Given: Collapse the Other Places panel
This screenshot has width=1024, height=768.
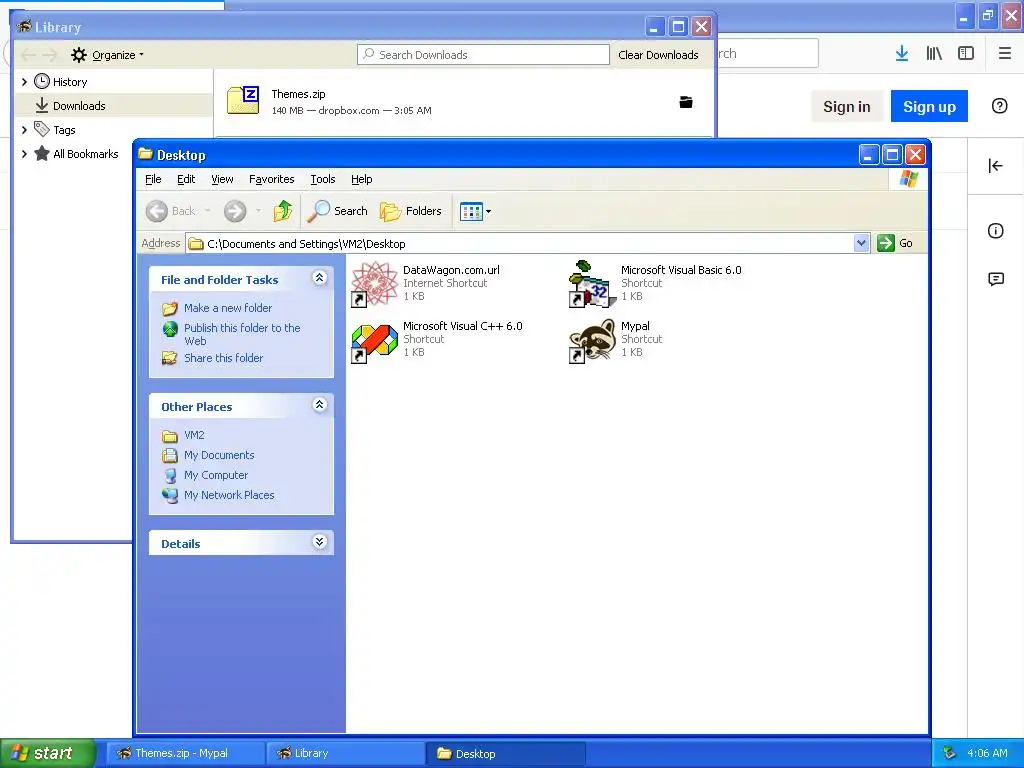Looking at the screenshot, I should 319,405.
